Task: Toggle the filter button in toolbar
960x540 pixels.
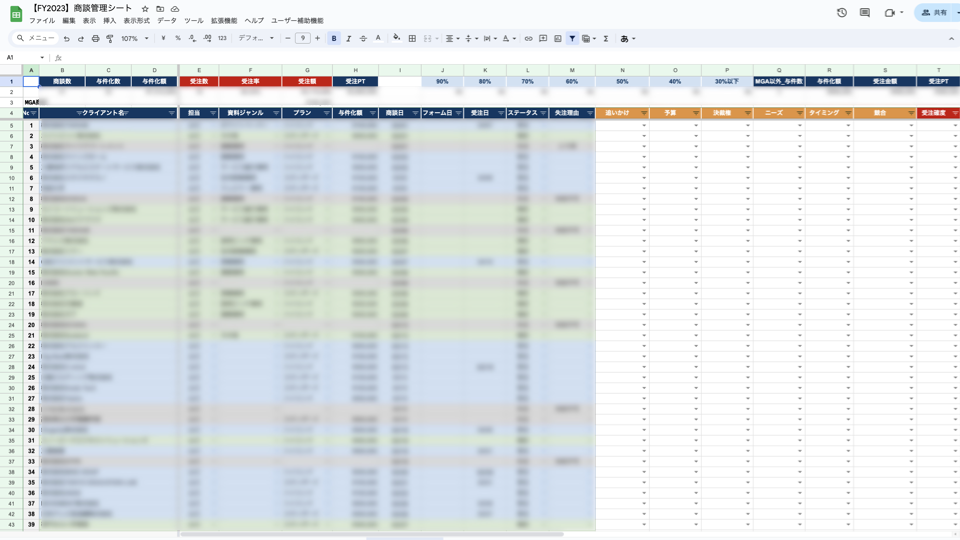Action: pos(572,39)
